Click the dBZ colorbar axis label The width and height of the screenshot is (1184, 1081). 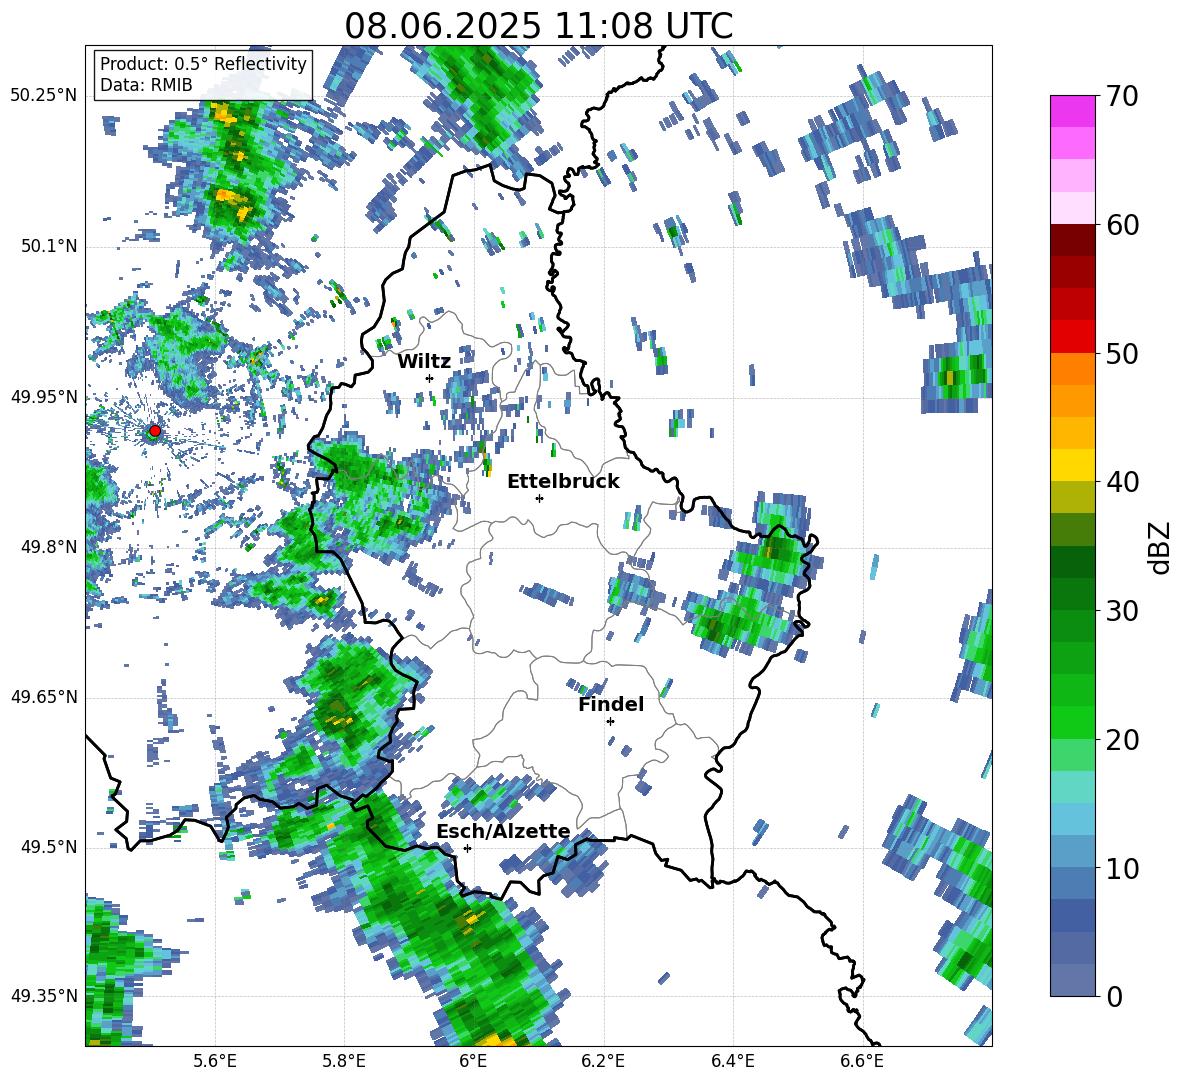tap(1161, 547)
